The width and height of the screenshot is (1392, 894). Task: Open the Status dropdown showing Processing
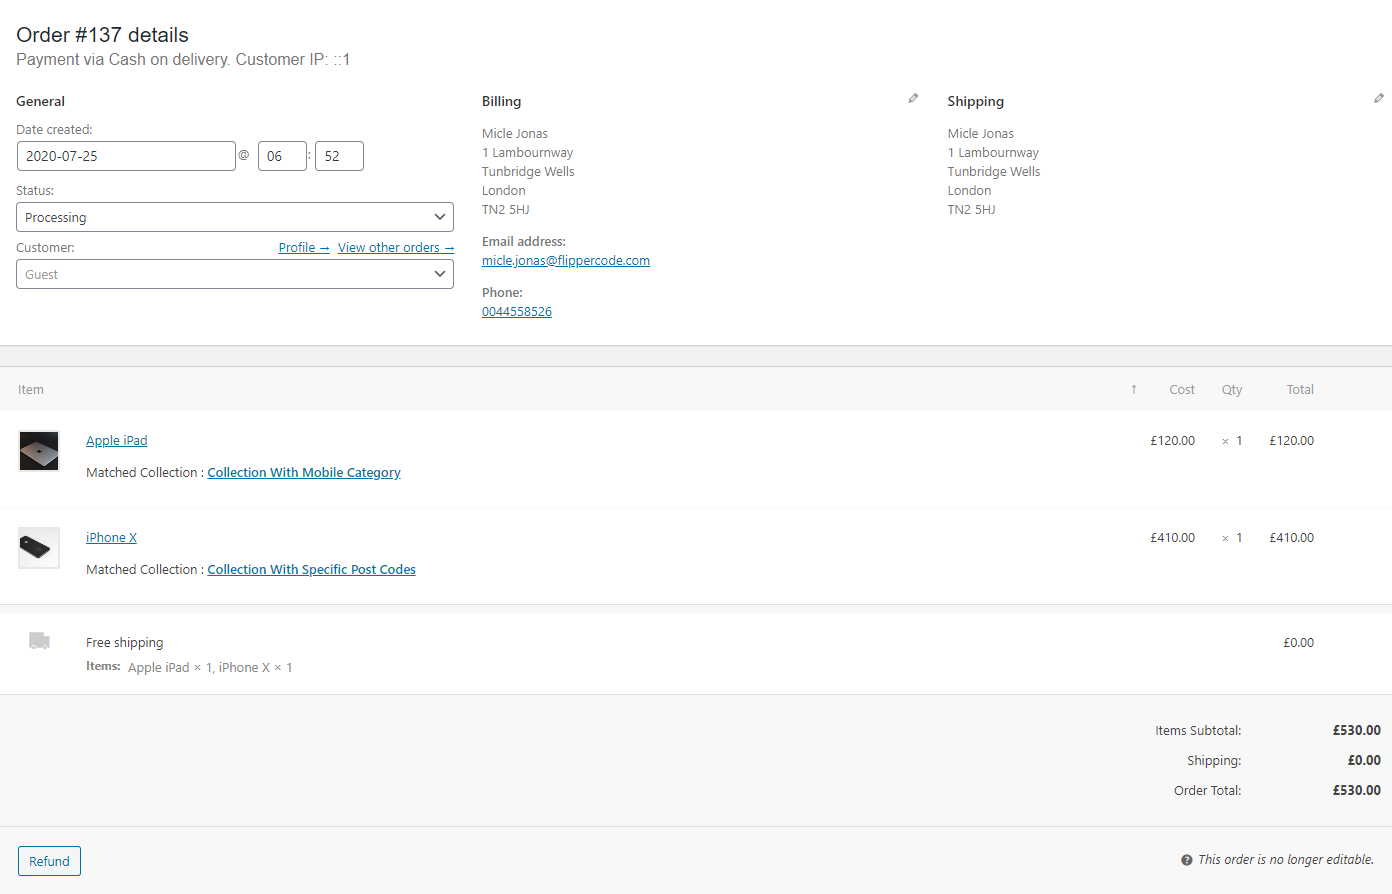235,217
